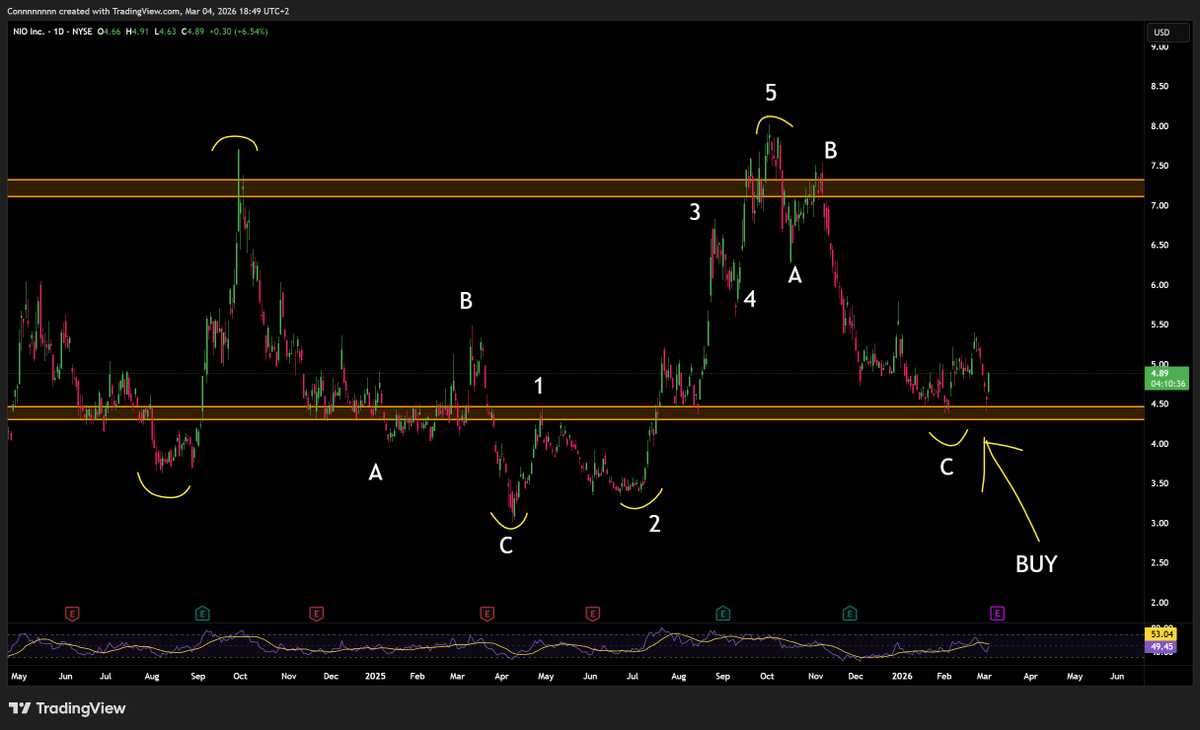1200x730 pixels.
Task: Click the 4.00 price axis label
Action: [1160, 444]
